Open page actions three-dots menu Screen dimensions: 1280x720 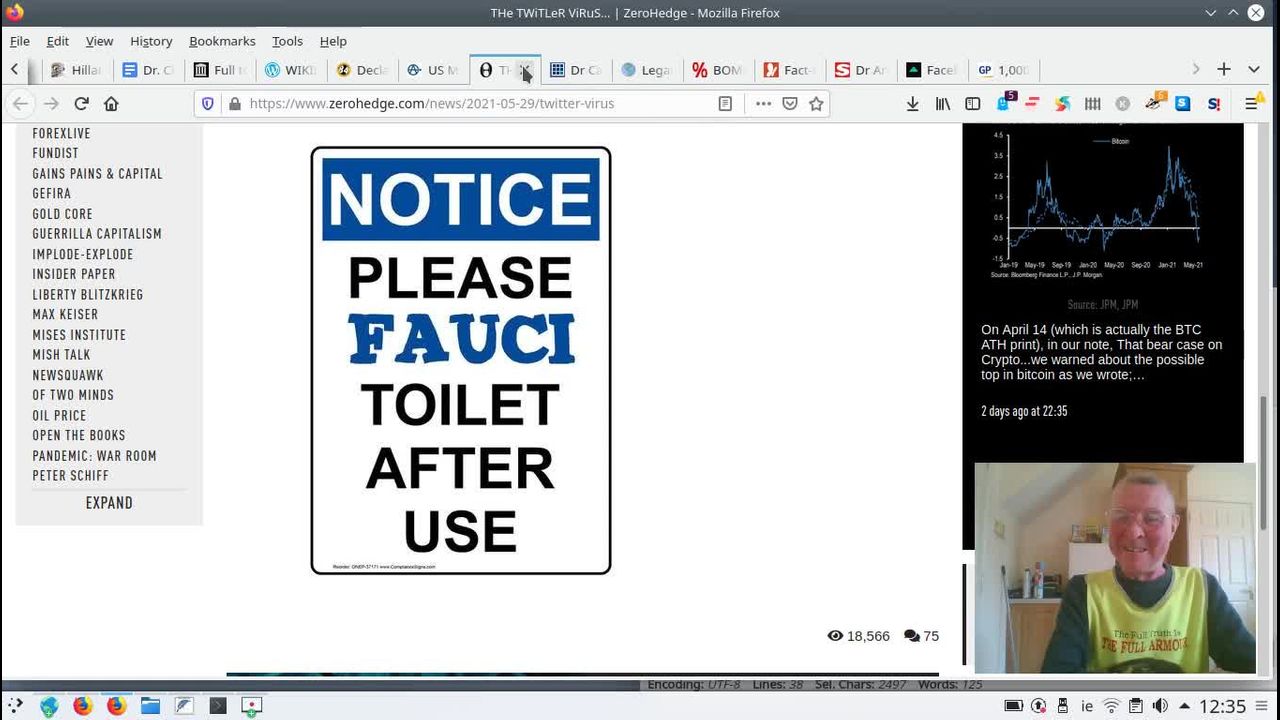pos(763,103)
